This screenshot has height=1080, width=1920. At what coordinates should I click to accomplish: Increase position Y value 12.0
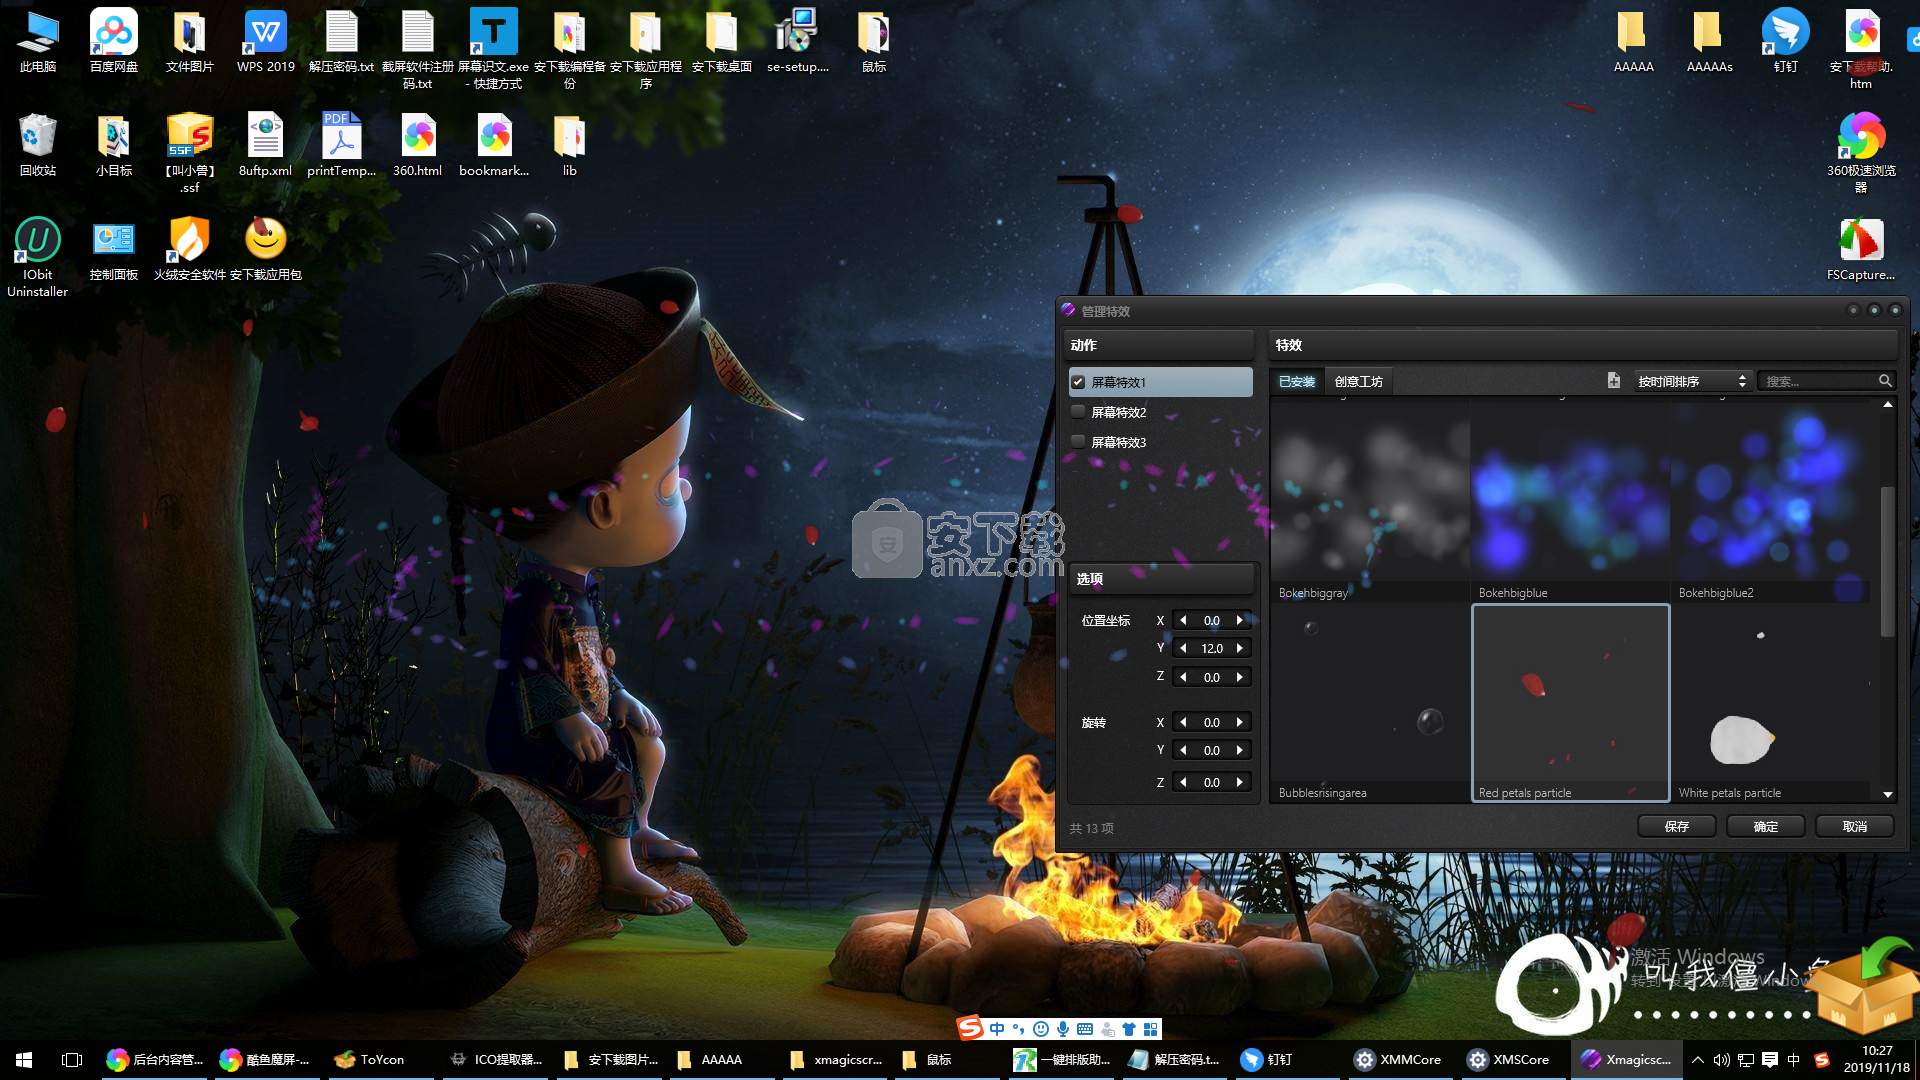tap(1240, 649)
